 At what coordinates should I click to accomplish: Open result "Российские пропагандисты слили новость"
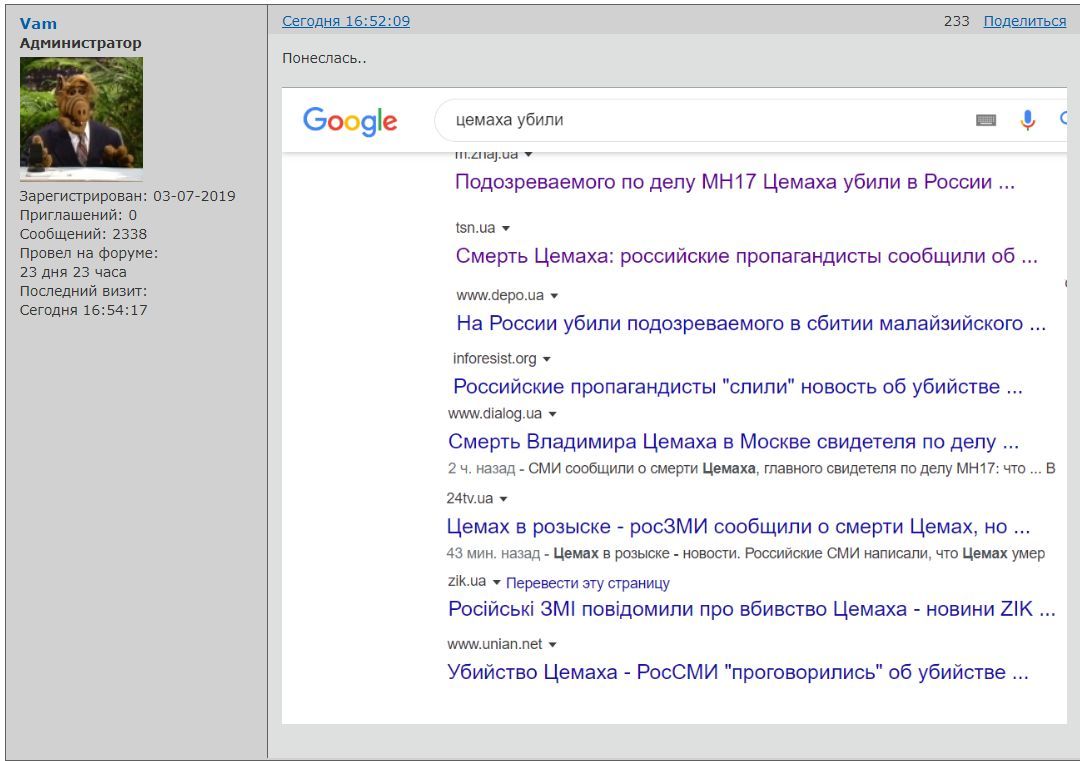(x=738, y=386)
